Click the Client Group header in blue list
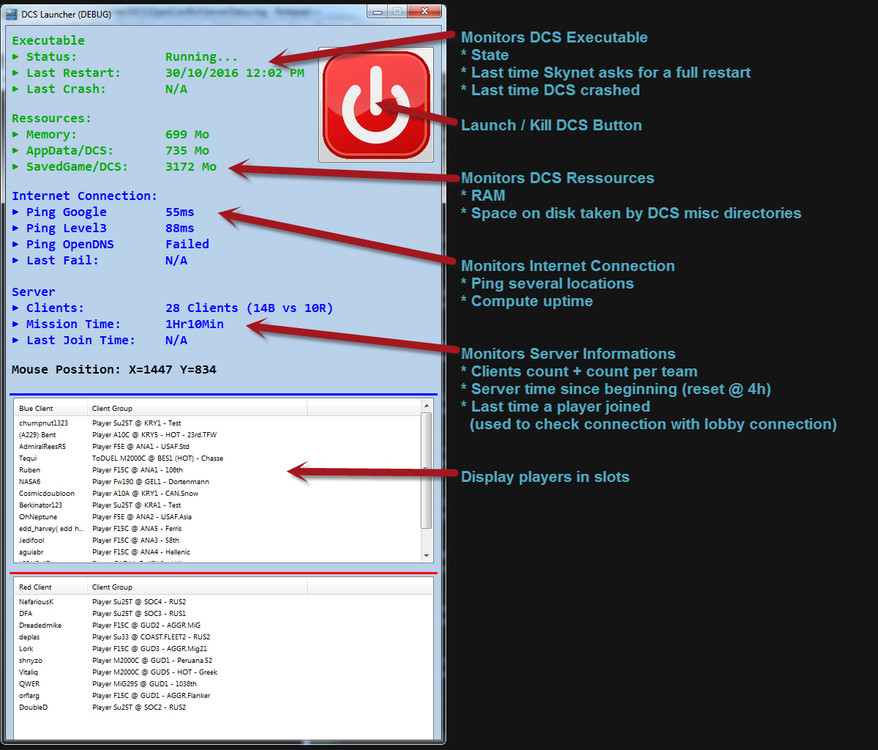878x750 pixels. (197, 408)
